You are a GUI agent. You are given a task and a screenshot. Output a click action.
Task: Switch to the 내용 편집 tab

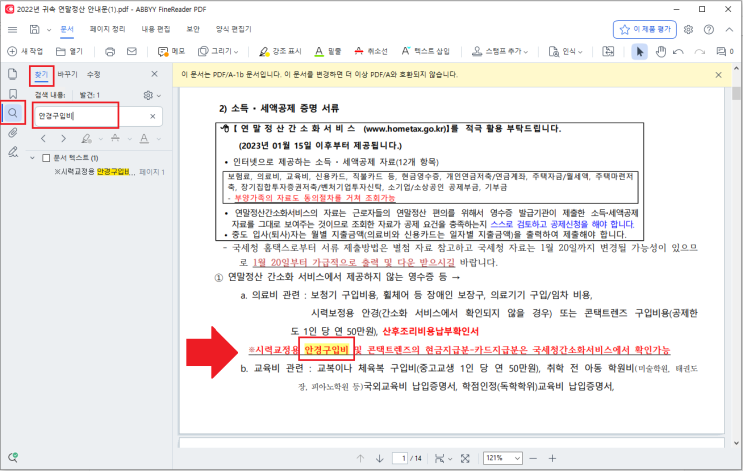[156, 29]
